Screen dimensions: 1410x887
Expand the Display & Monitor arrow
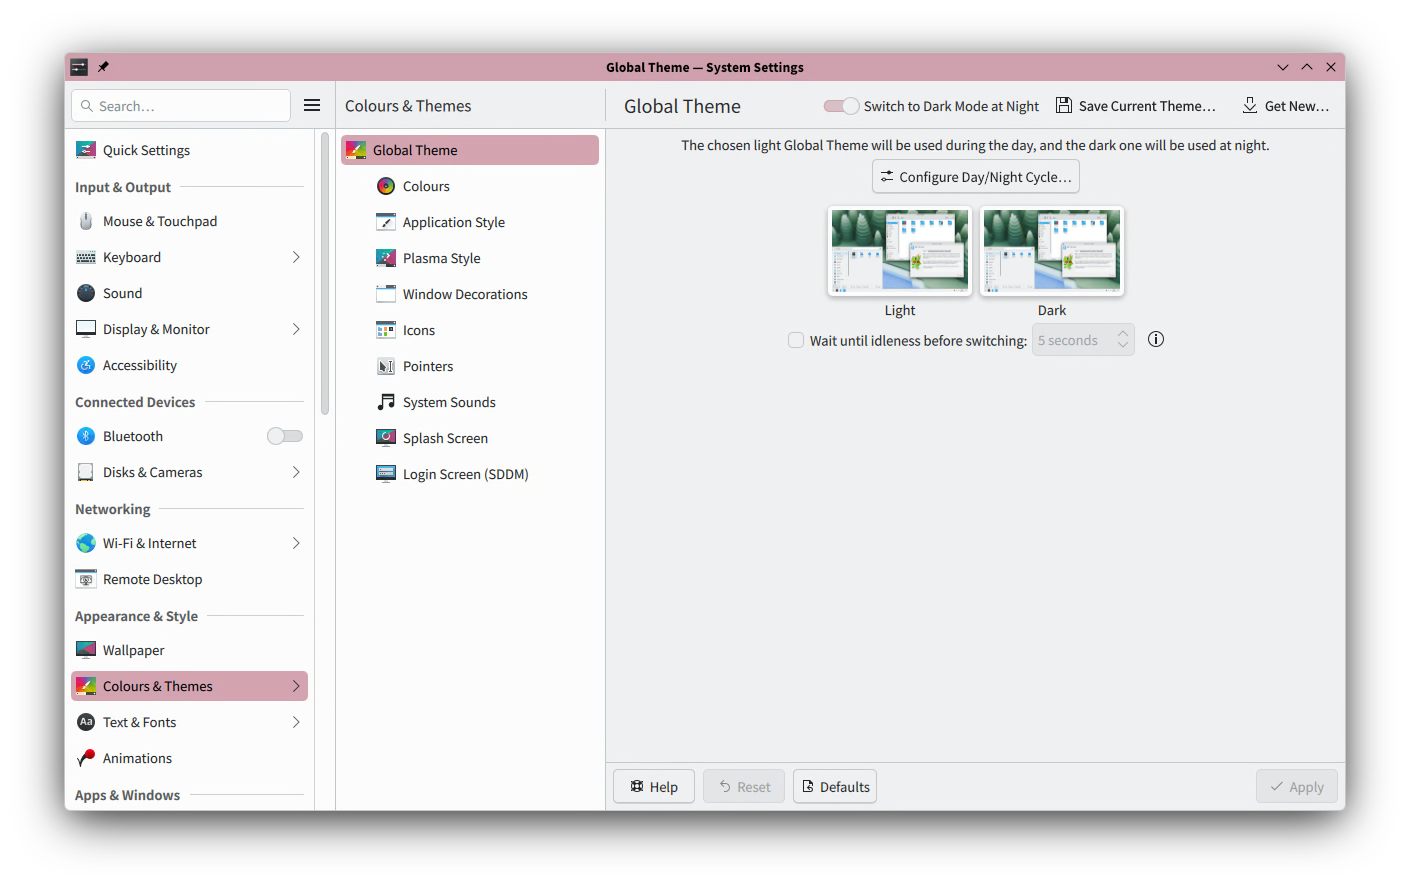pos(296,329)
